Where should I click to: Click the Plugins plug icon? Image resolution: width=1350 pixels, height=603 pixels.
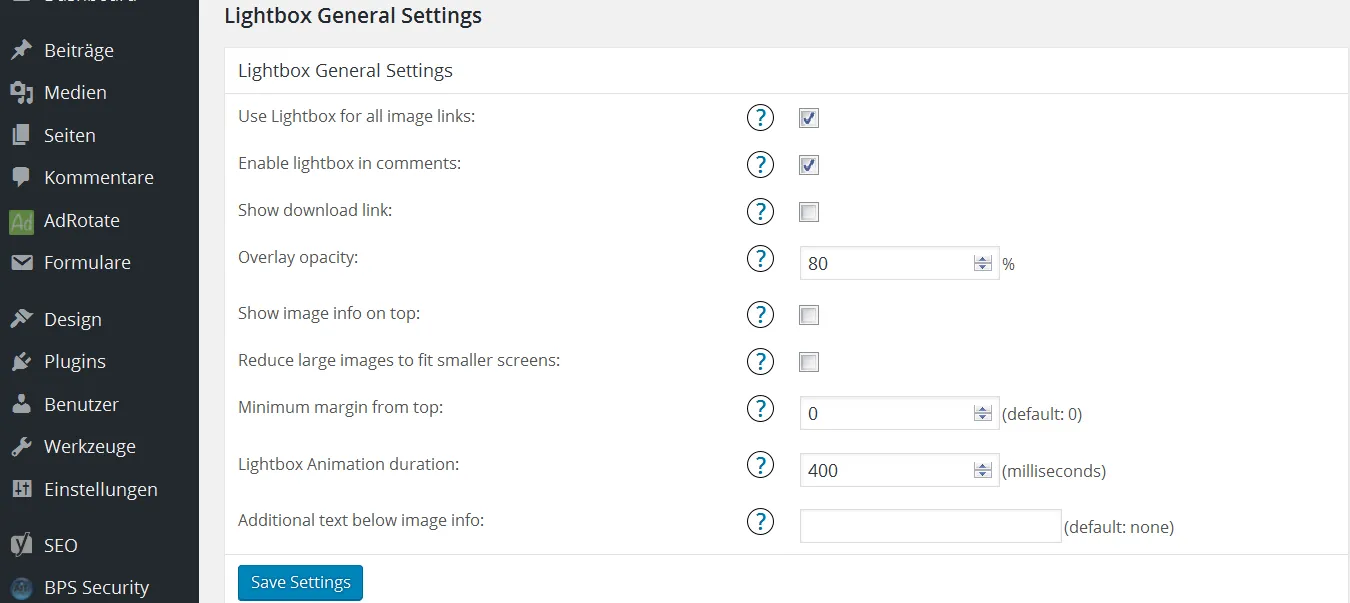[22, 362]
